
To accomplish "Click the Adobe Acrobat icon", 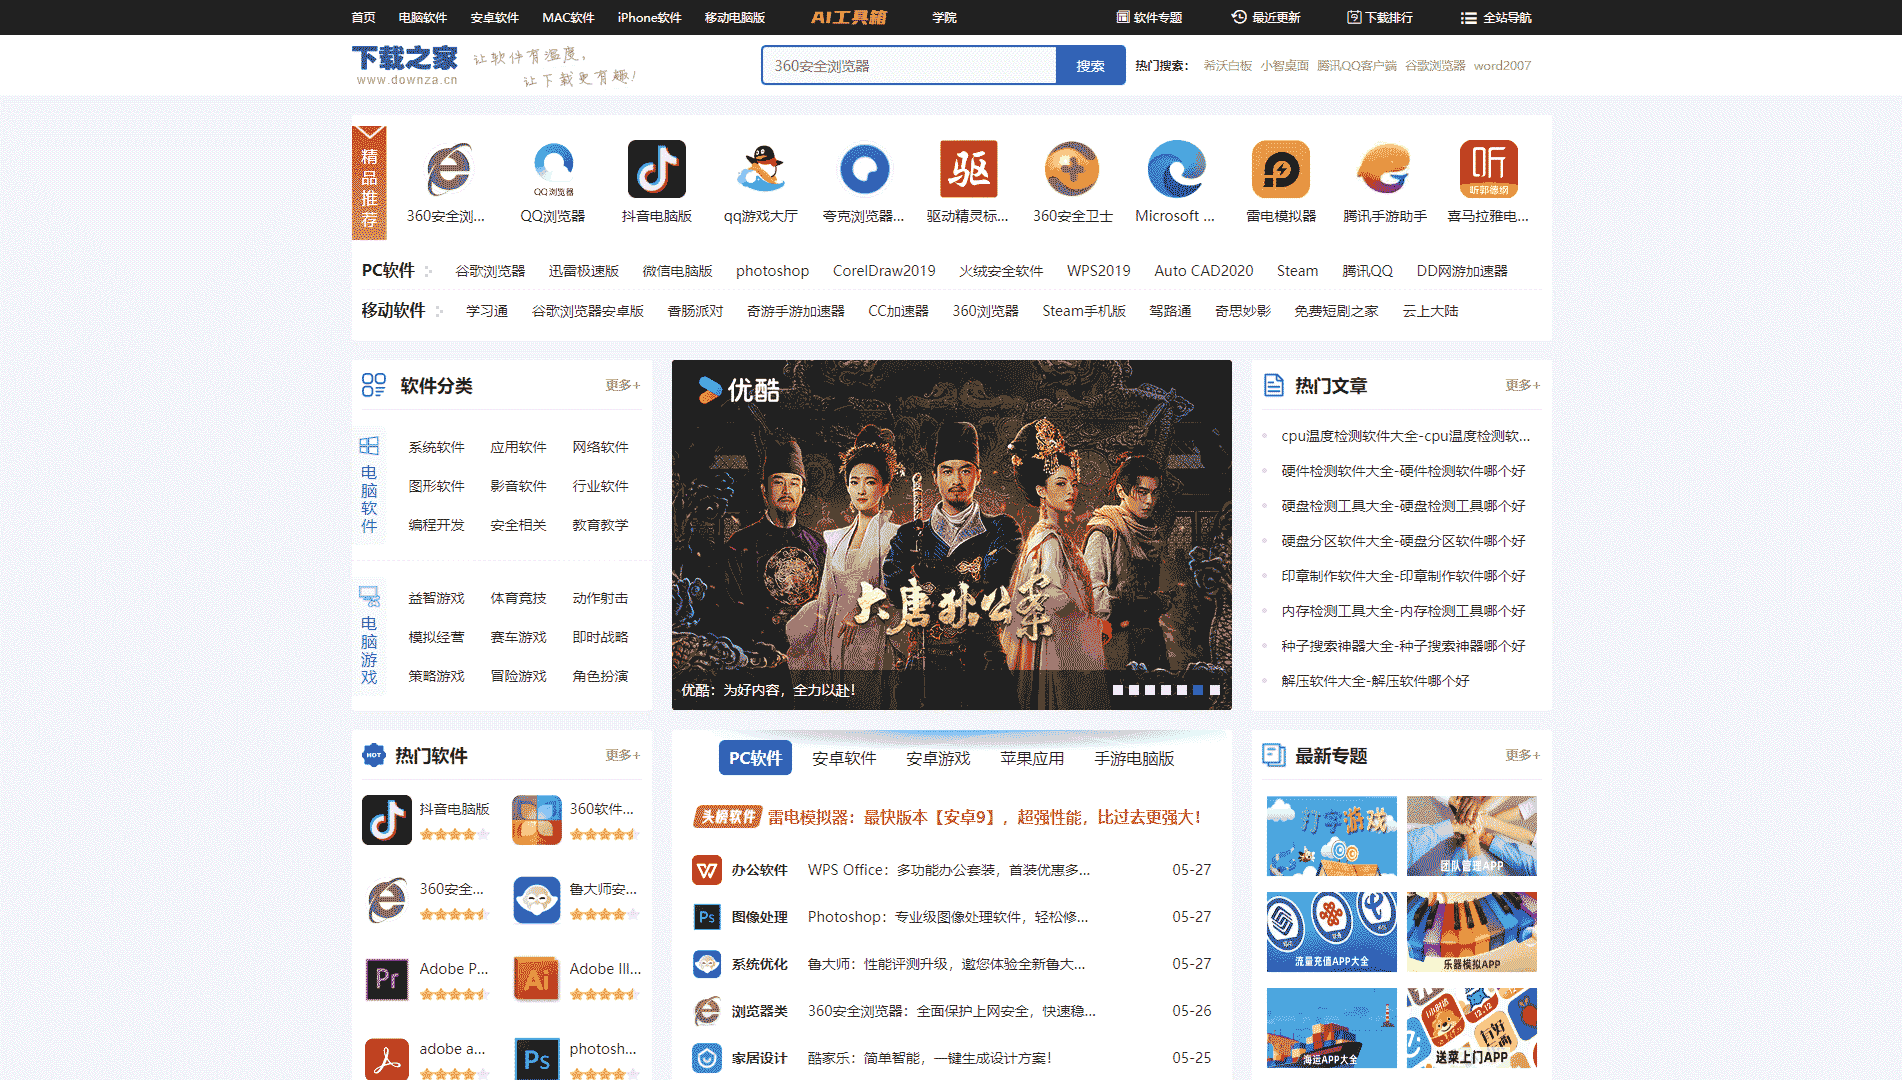I will point(387,1059).
